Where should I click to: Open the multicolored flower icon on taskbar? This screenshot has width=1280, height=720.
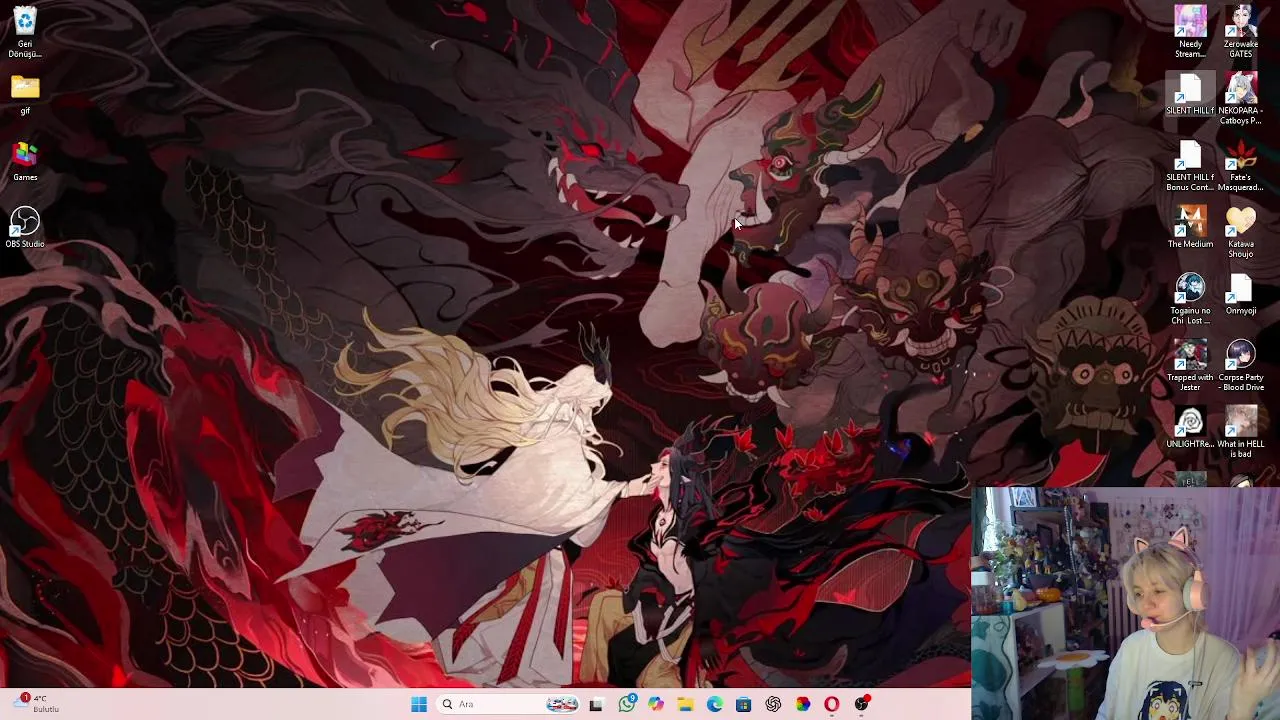coord(803,704)
